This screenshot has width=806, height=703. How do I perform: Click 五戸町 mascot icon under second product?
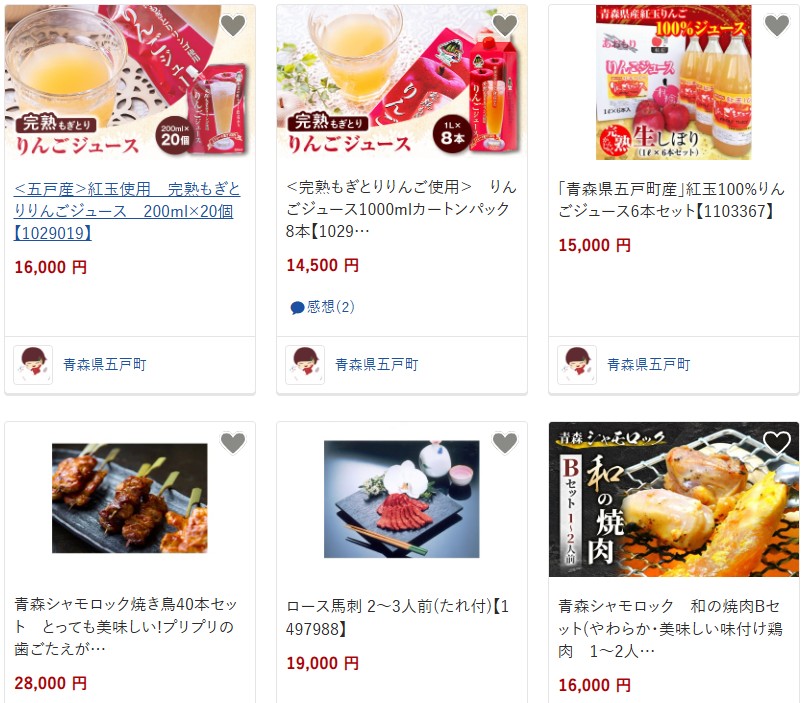click(305, 365)
